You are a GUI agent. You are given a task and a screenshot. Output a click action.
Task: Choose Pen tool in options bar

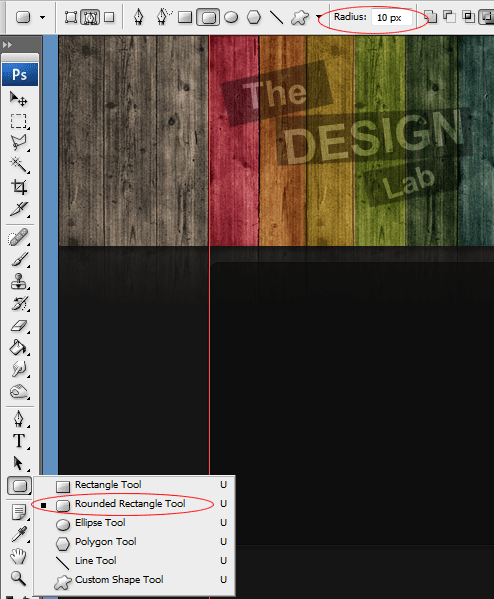click(138, 17)
